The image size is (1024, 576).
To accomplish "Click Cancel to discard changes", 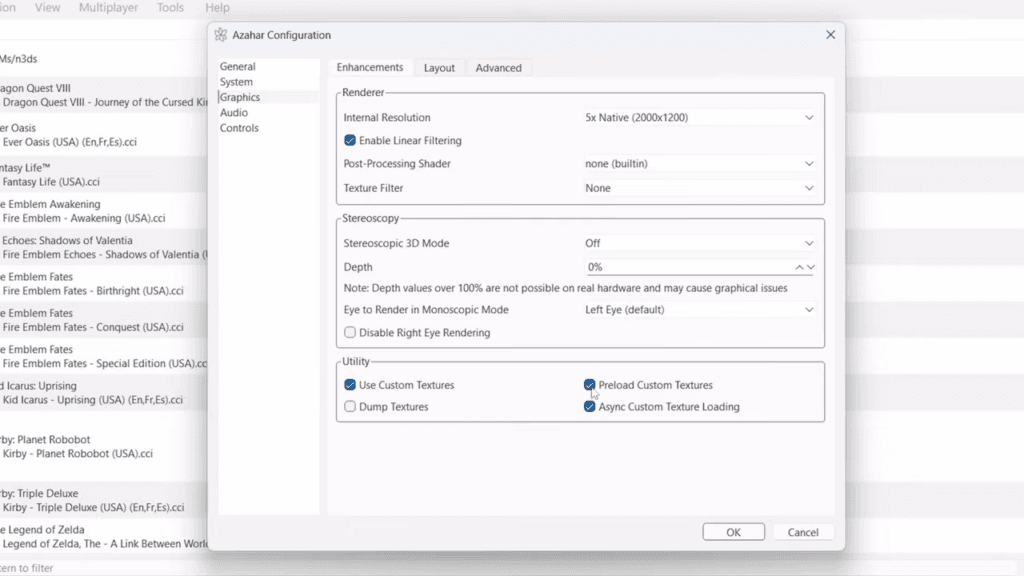I will (x=803, y=532).
